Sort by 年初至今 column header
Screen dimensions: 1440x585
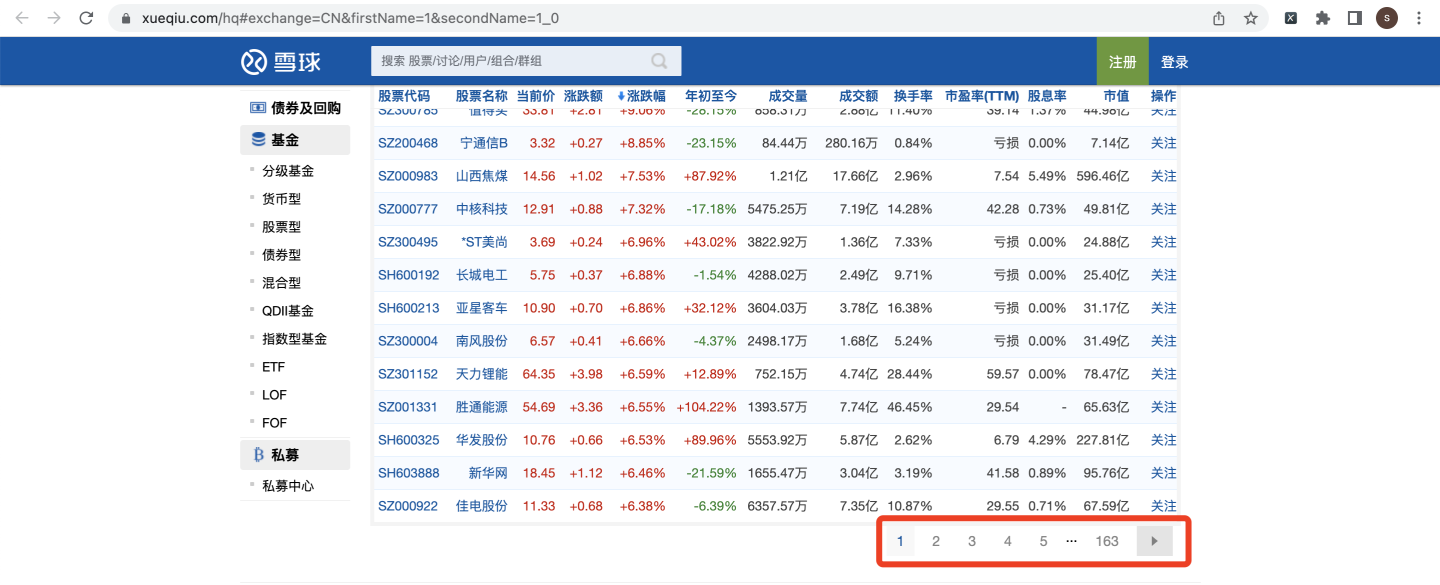pos(711,96)
